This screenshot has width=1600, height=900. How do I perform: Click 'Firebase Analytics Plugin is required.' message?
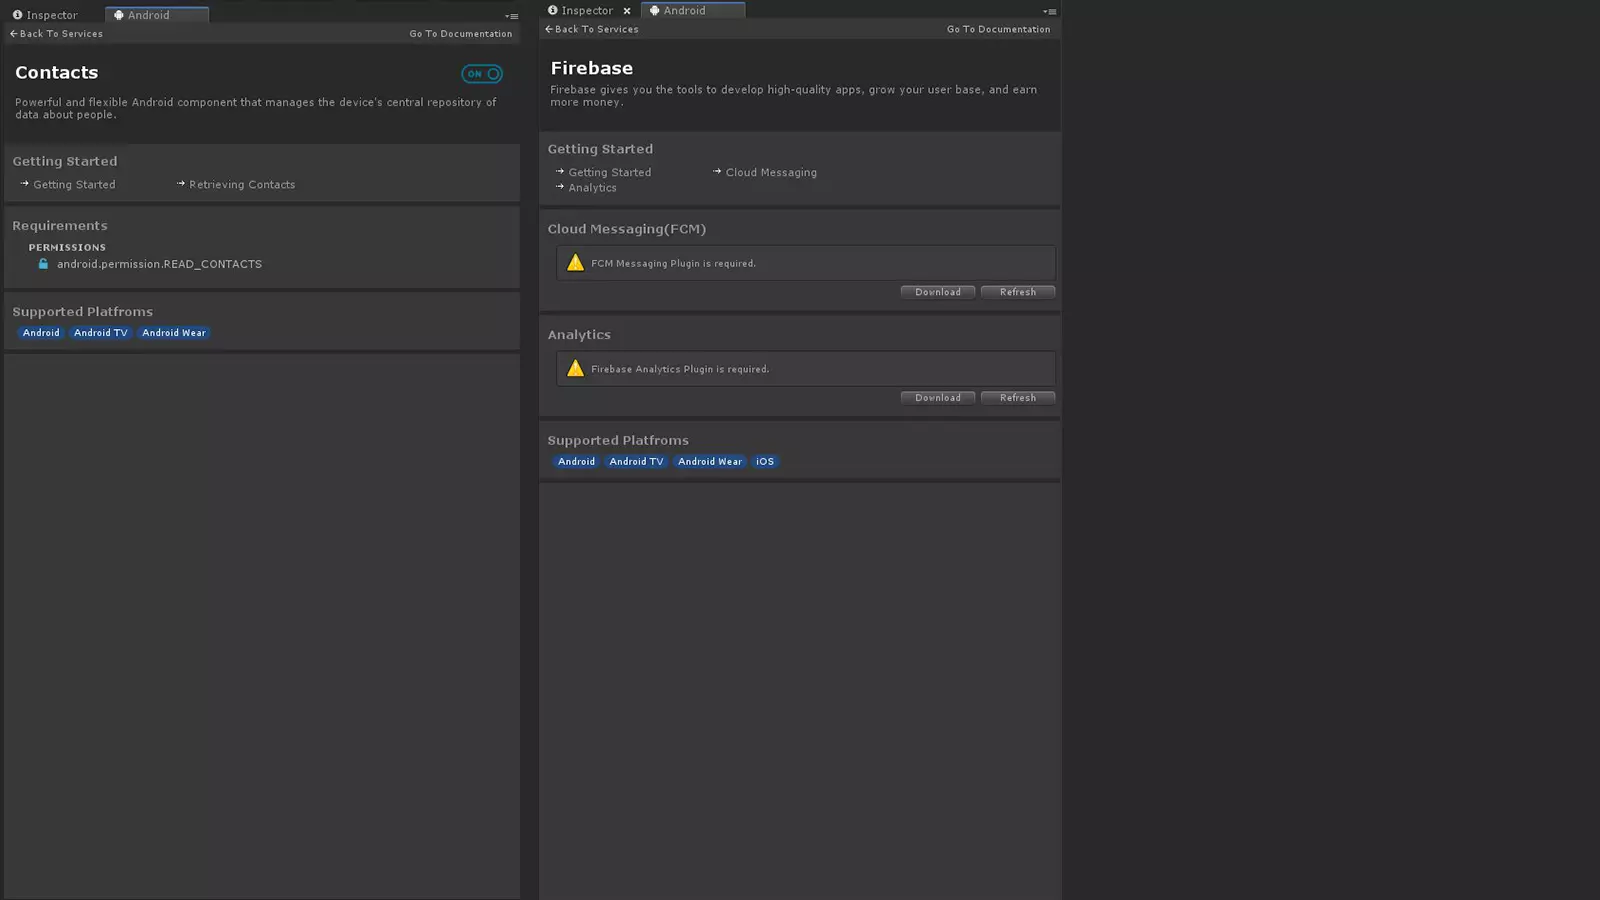pos(680,370)
